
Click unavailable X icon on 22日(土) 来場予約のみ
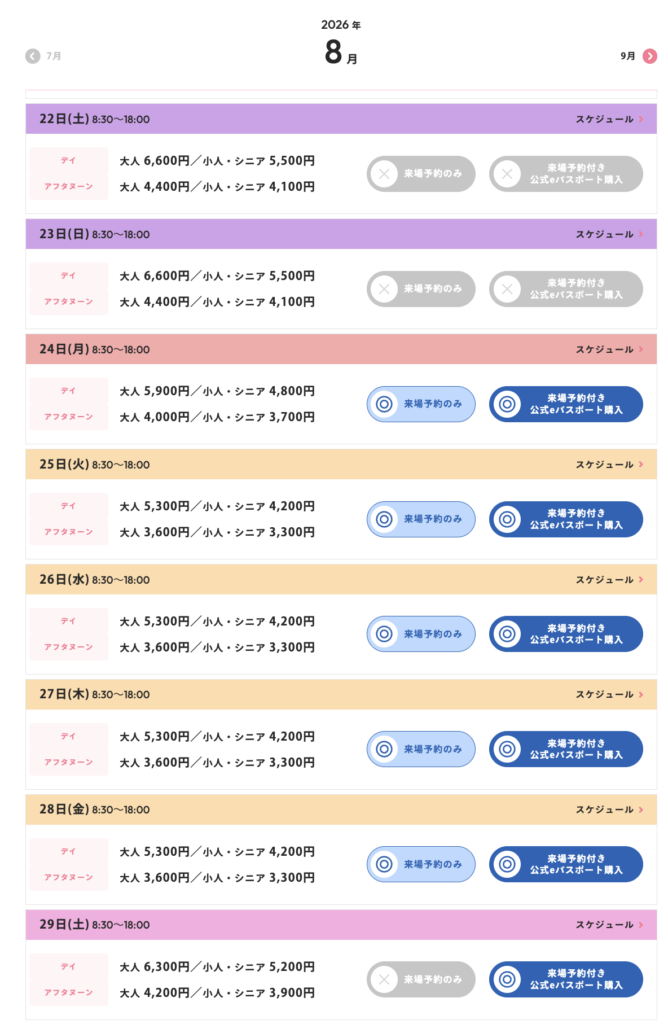(385, 174)
